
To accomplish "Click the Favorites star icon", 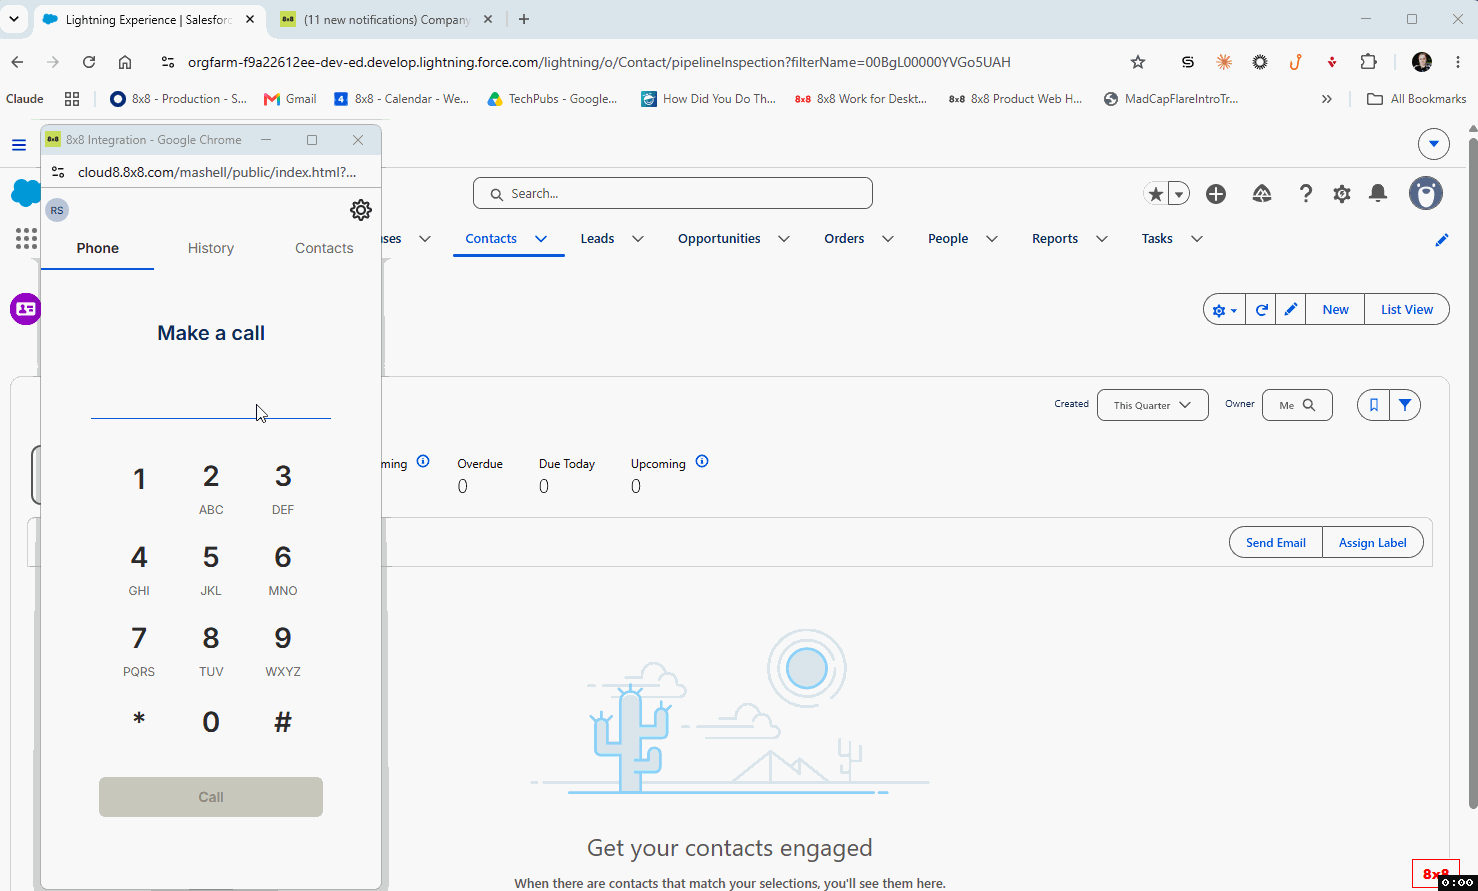I will pyautogui.click(x=1156, y=194).
